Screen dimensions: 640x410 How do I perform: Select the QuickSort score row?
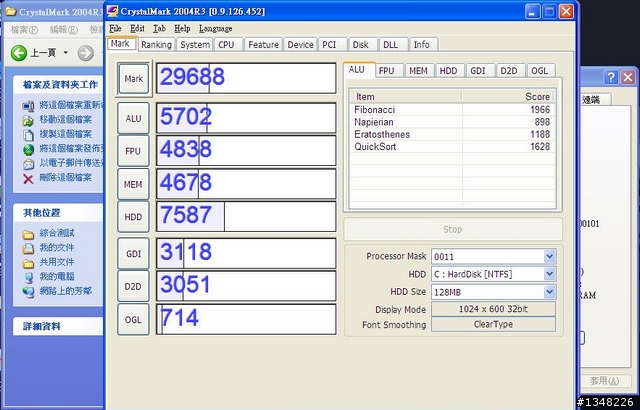pyautogui.click(x=452, y=146)
